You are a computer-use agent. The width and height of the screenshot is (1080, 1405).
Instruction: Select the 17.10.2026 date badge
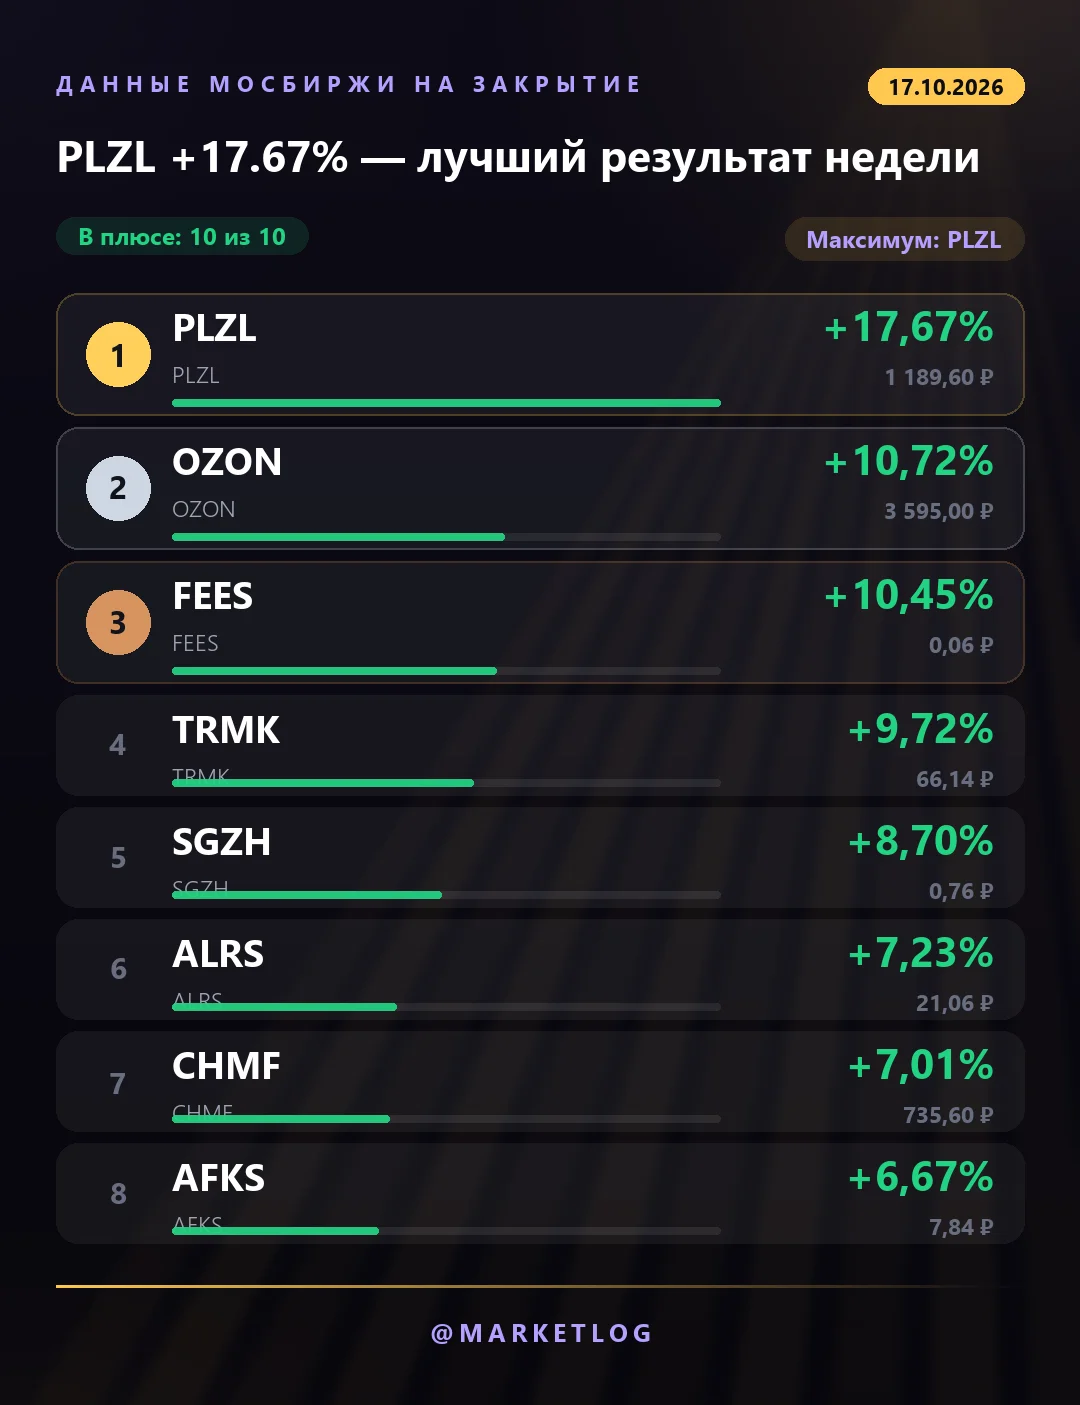pos(946,87)
